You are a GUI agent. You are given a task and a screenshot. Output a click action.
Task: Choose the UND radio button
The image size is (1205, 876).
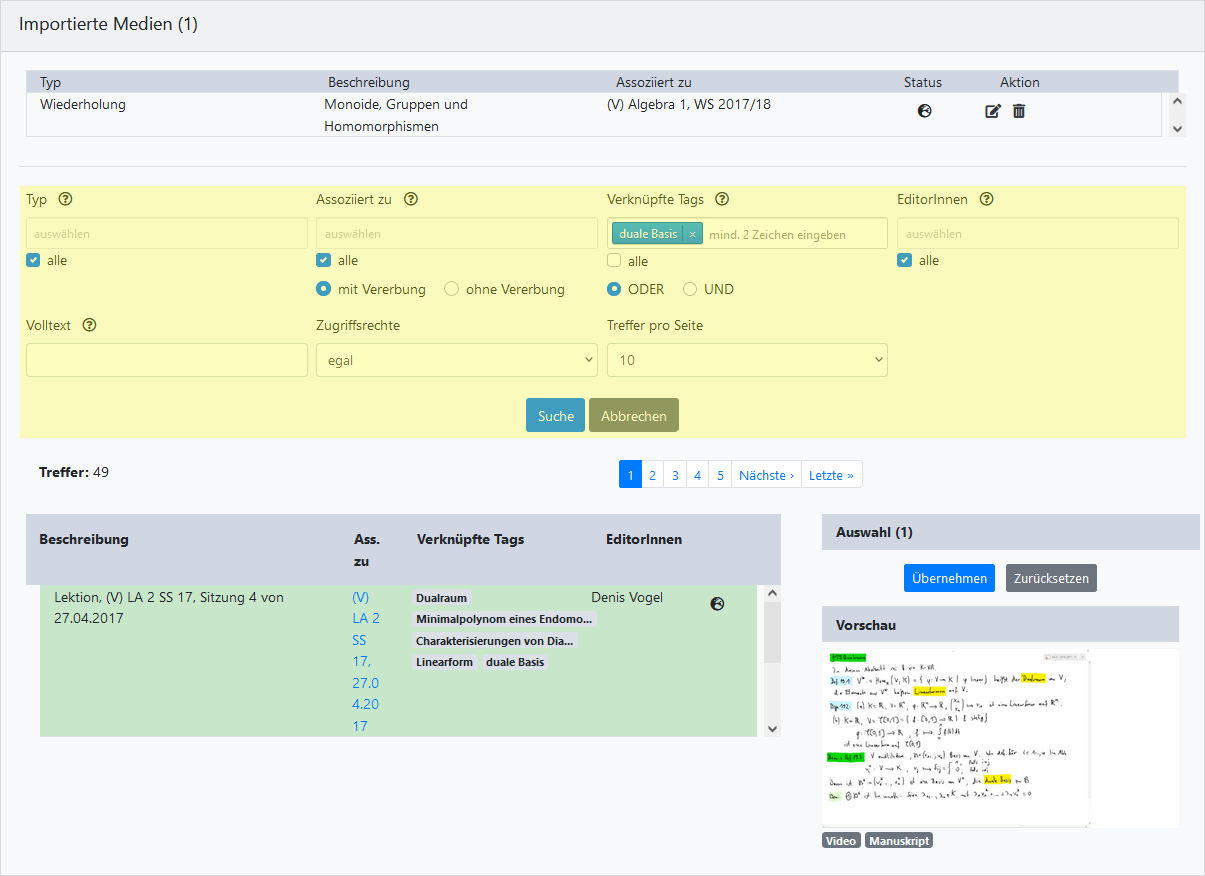690,289
